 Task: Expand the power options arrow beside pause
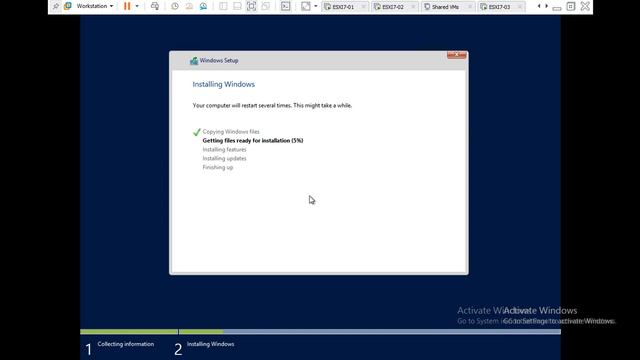(137, 6)
